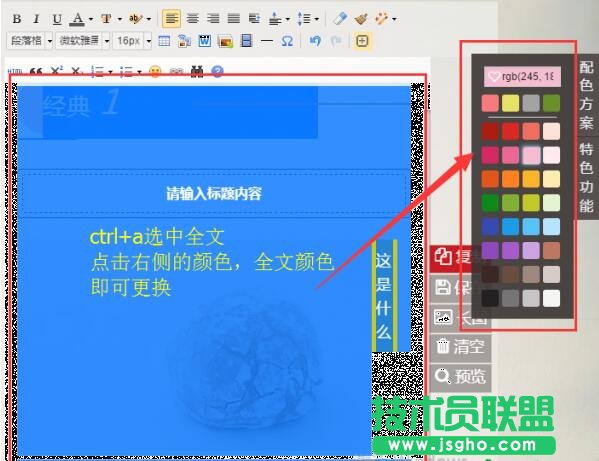The width and height of the screenshot is (599, 461).
Task: Open paragraph spacing dropdown arrow
Action: point(287,19)
